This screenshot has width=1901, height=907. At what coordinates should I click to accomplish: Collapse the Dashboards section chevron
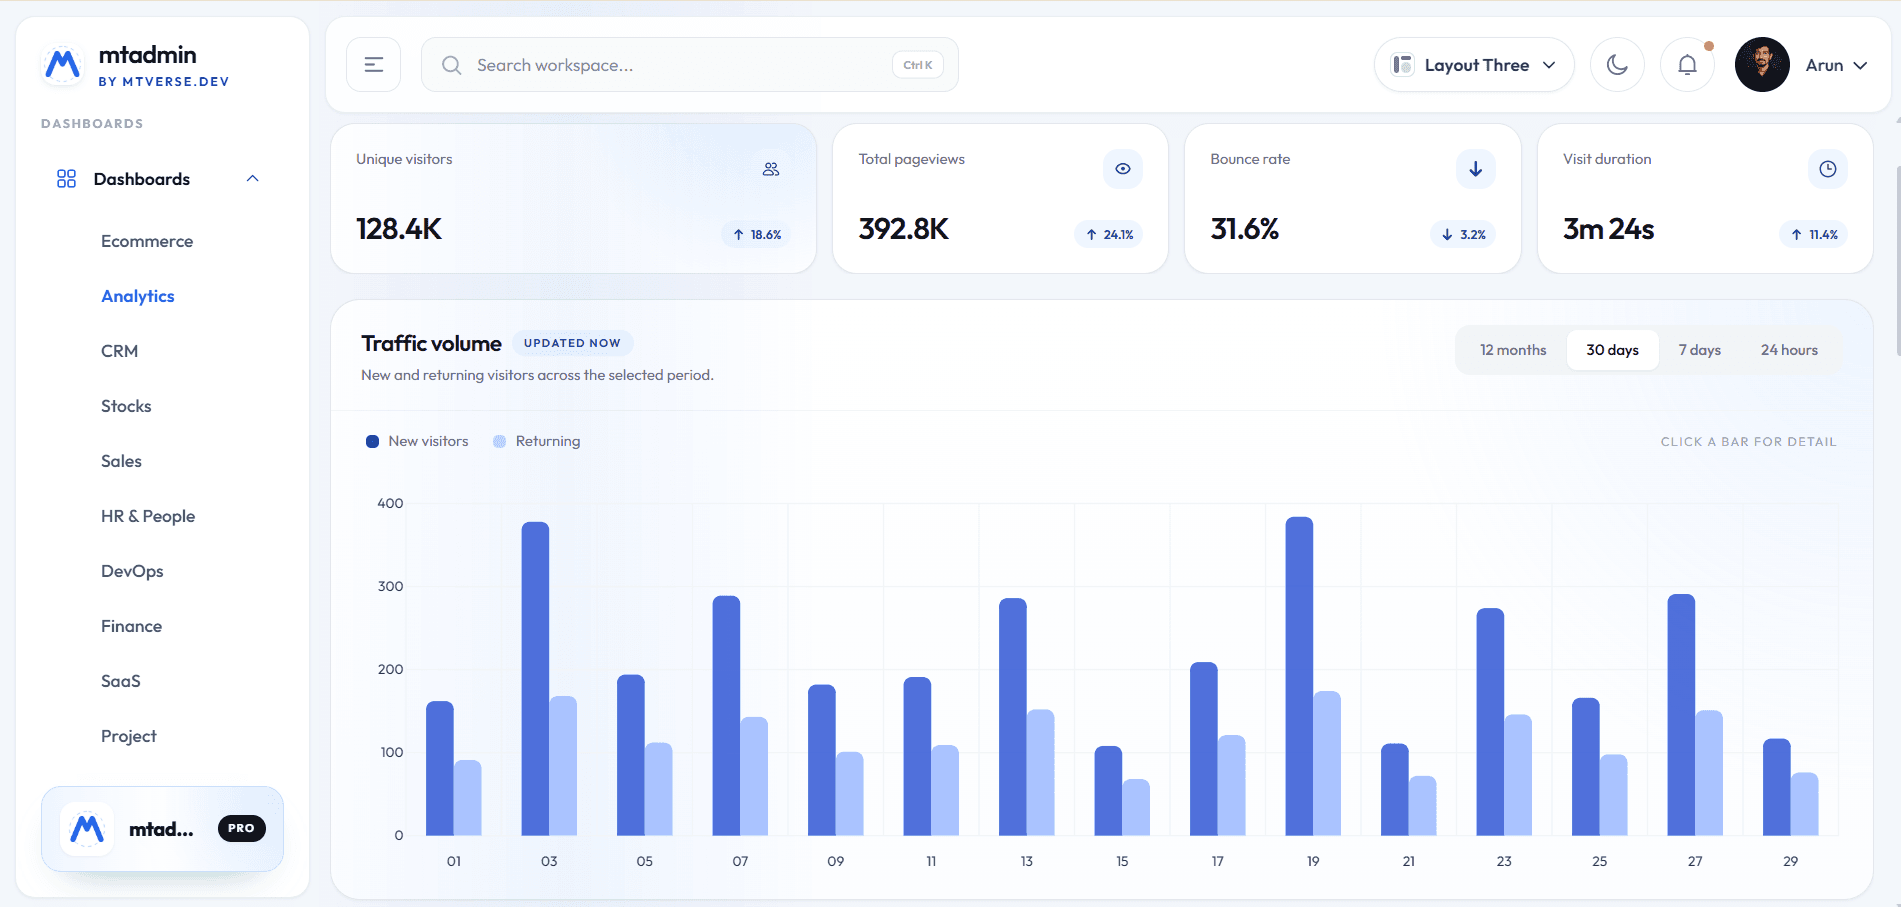pos(252,179)
